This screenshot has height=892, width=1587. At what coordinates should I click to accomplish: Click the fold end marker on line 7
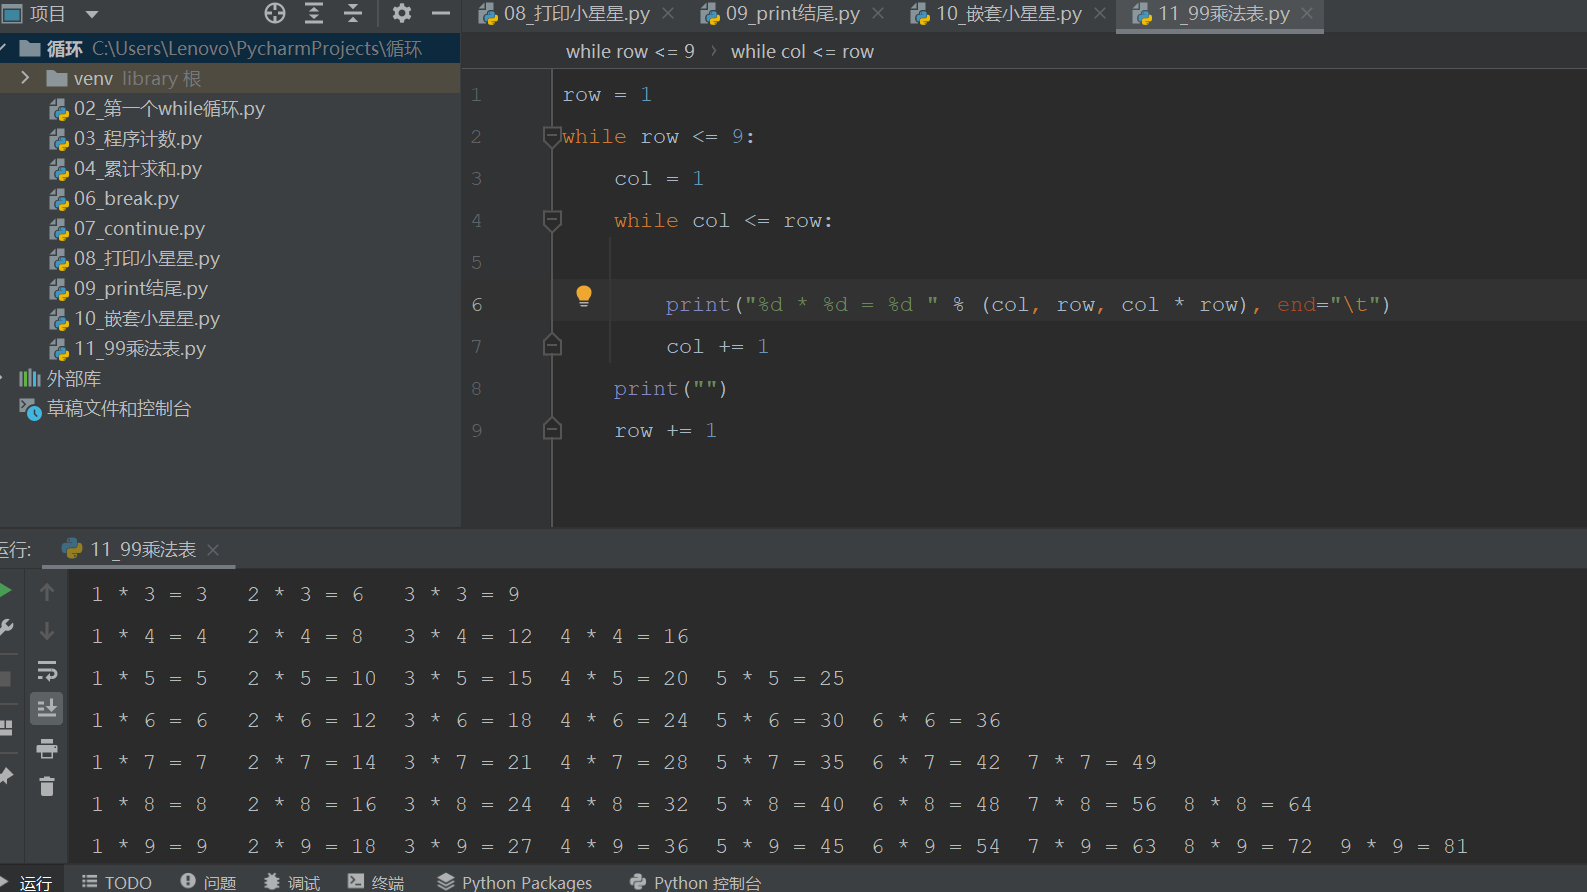click(x=552, y=346)
